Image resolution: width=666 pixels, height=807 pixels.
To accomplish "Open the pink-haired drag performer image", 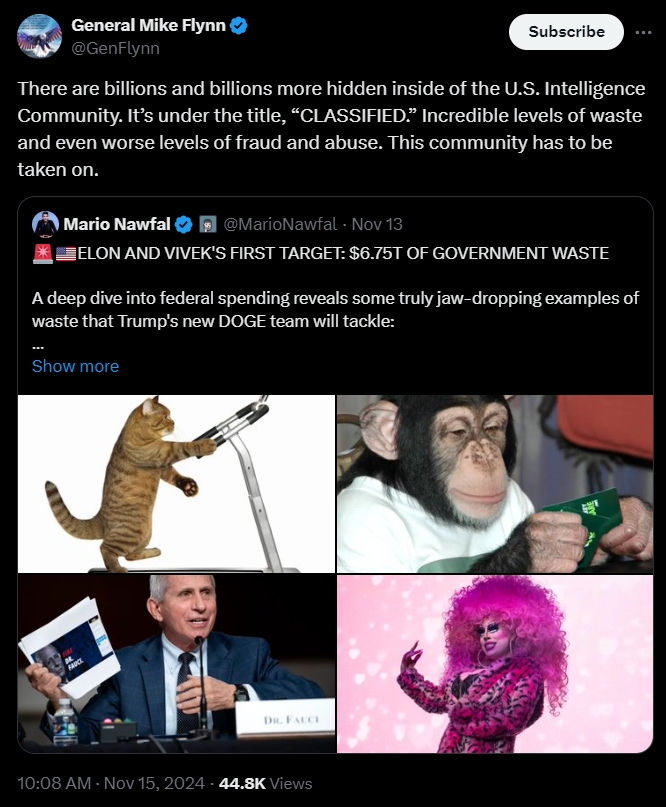I will click(x=495, y=664).
